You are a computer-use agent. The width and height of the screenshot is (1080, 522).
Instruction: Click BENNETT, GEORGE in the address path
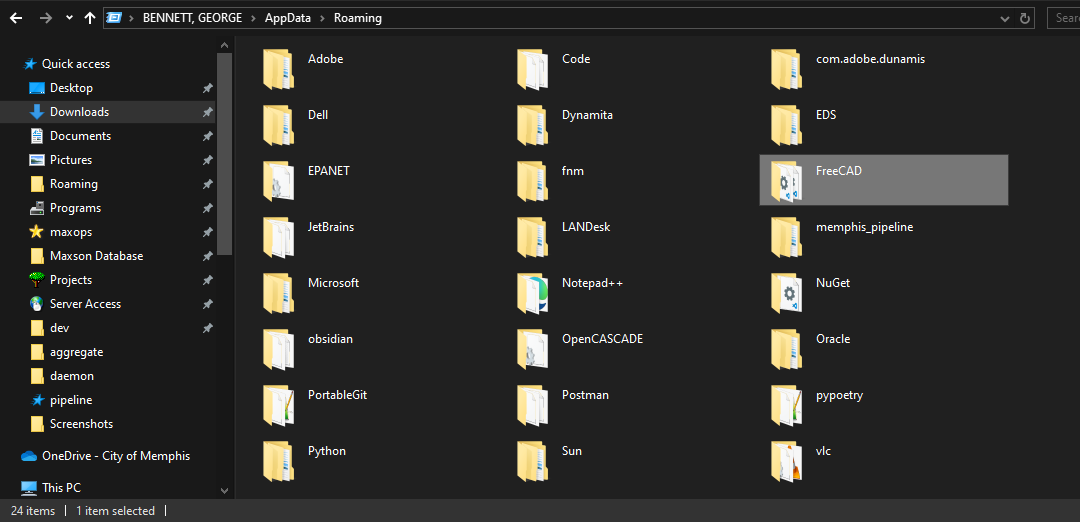(x=192, y=18)
